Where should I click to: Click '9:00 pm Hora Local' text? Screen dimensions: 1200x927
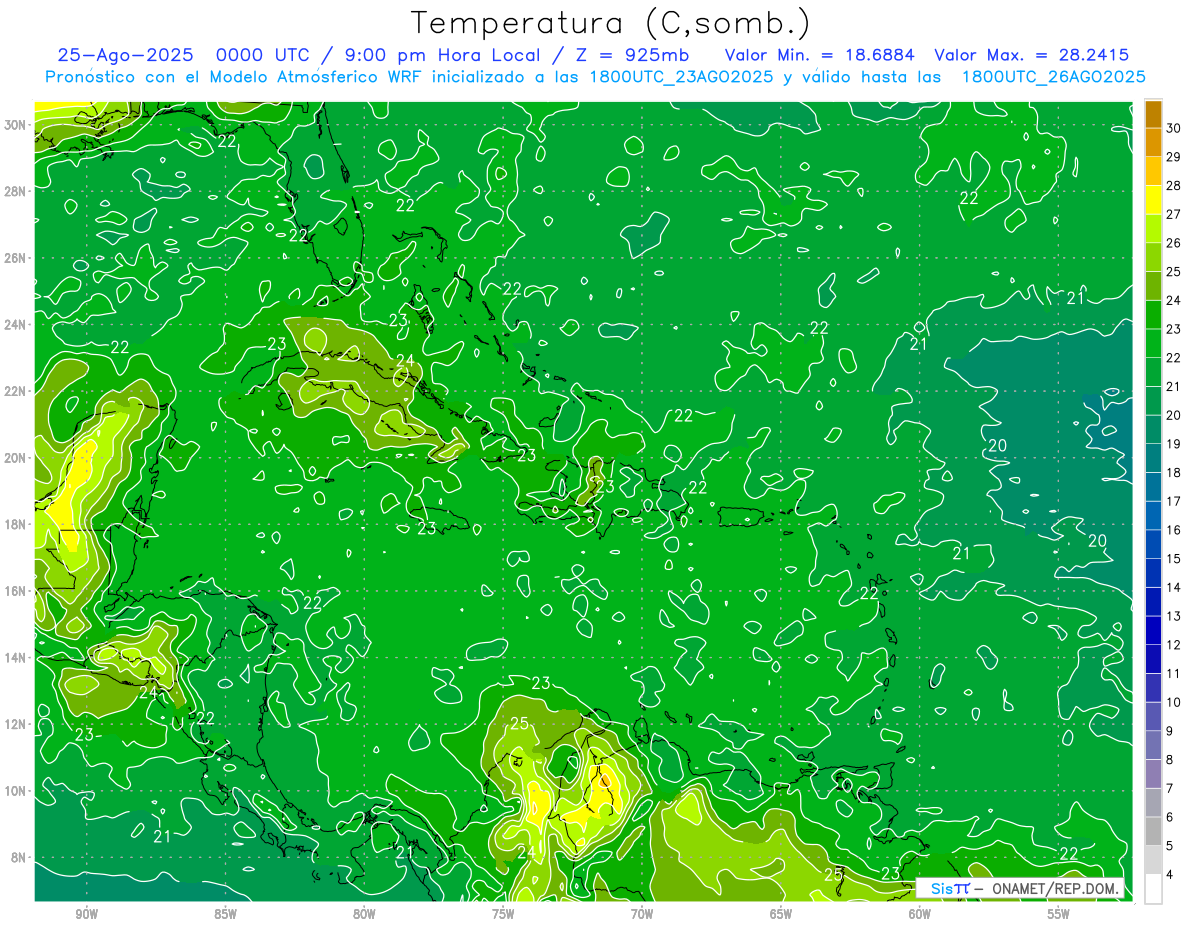click(442, 55)
